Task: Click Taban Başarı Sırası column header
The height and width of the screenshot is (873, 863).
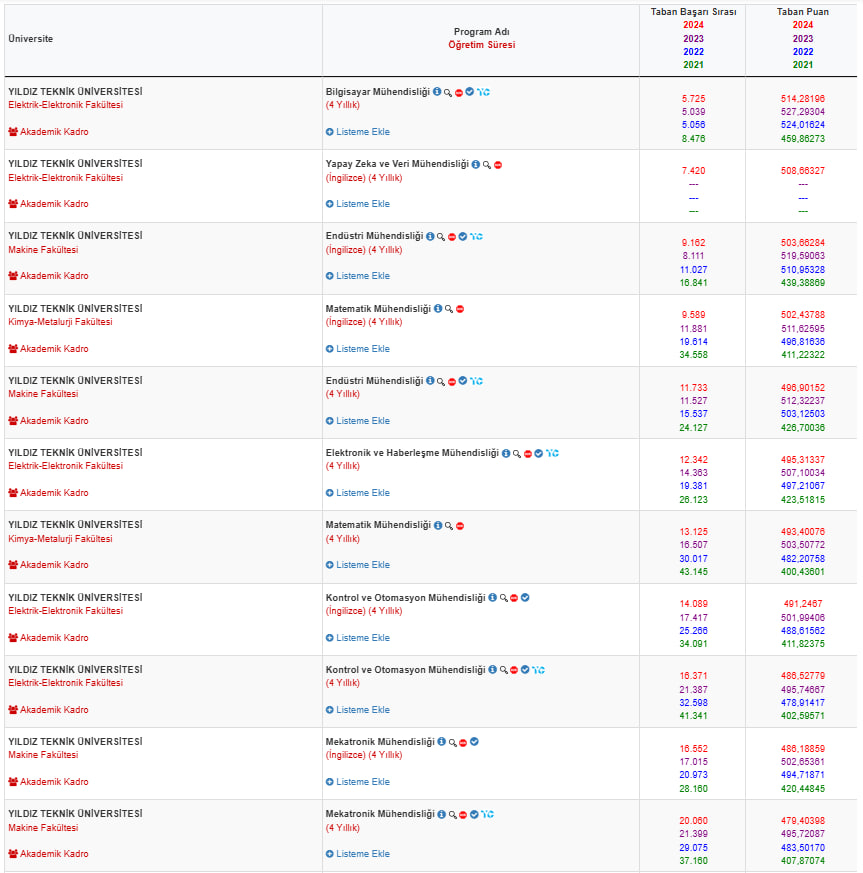Action: 693,12
